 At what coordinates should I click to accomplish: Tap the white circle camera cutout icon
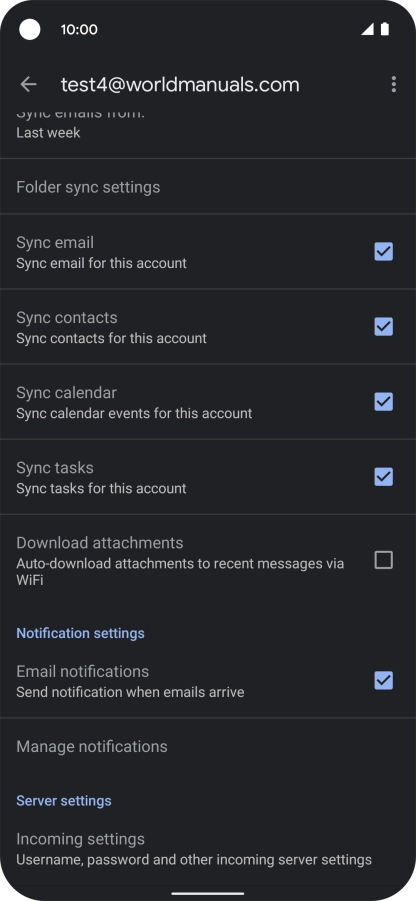click(30, 29)
